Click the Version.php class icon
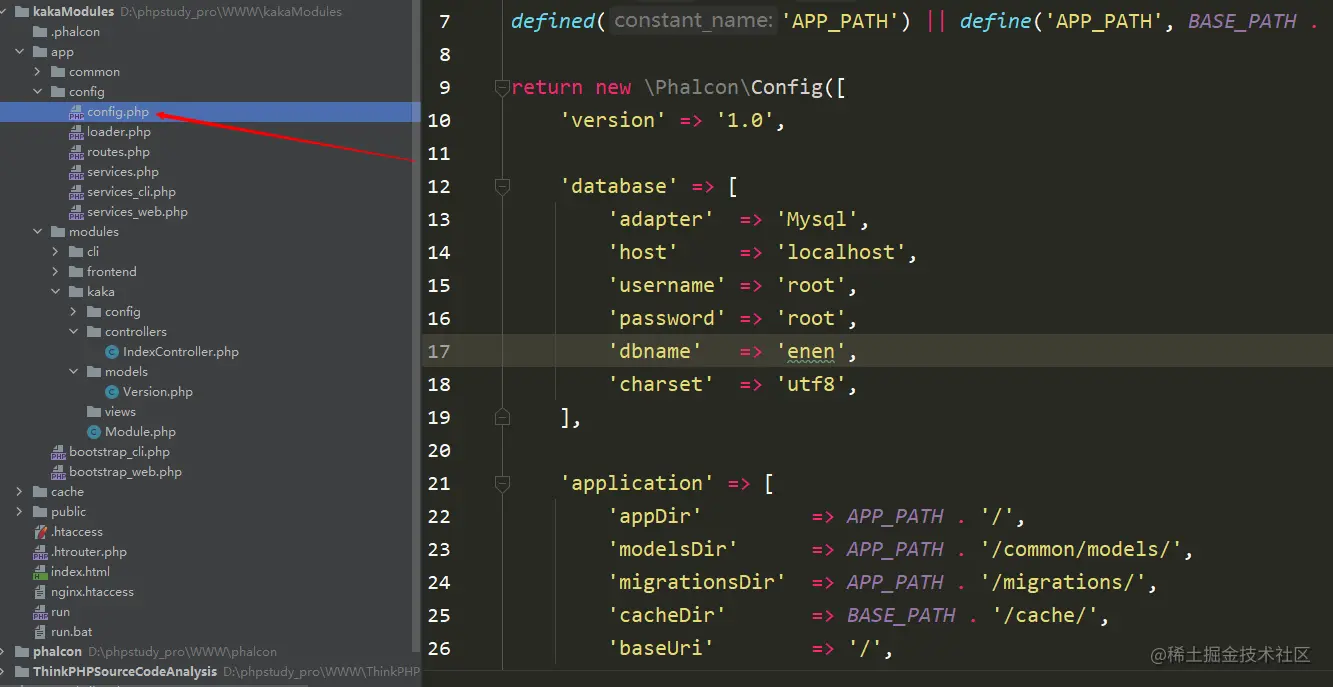The image size is (1333, 687). [112, 392]
